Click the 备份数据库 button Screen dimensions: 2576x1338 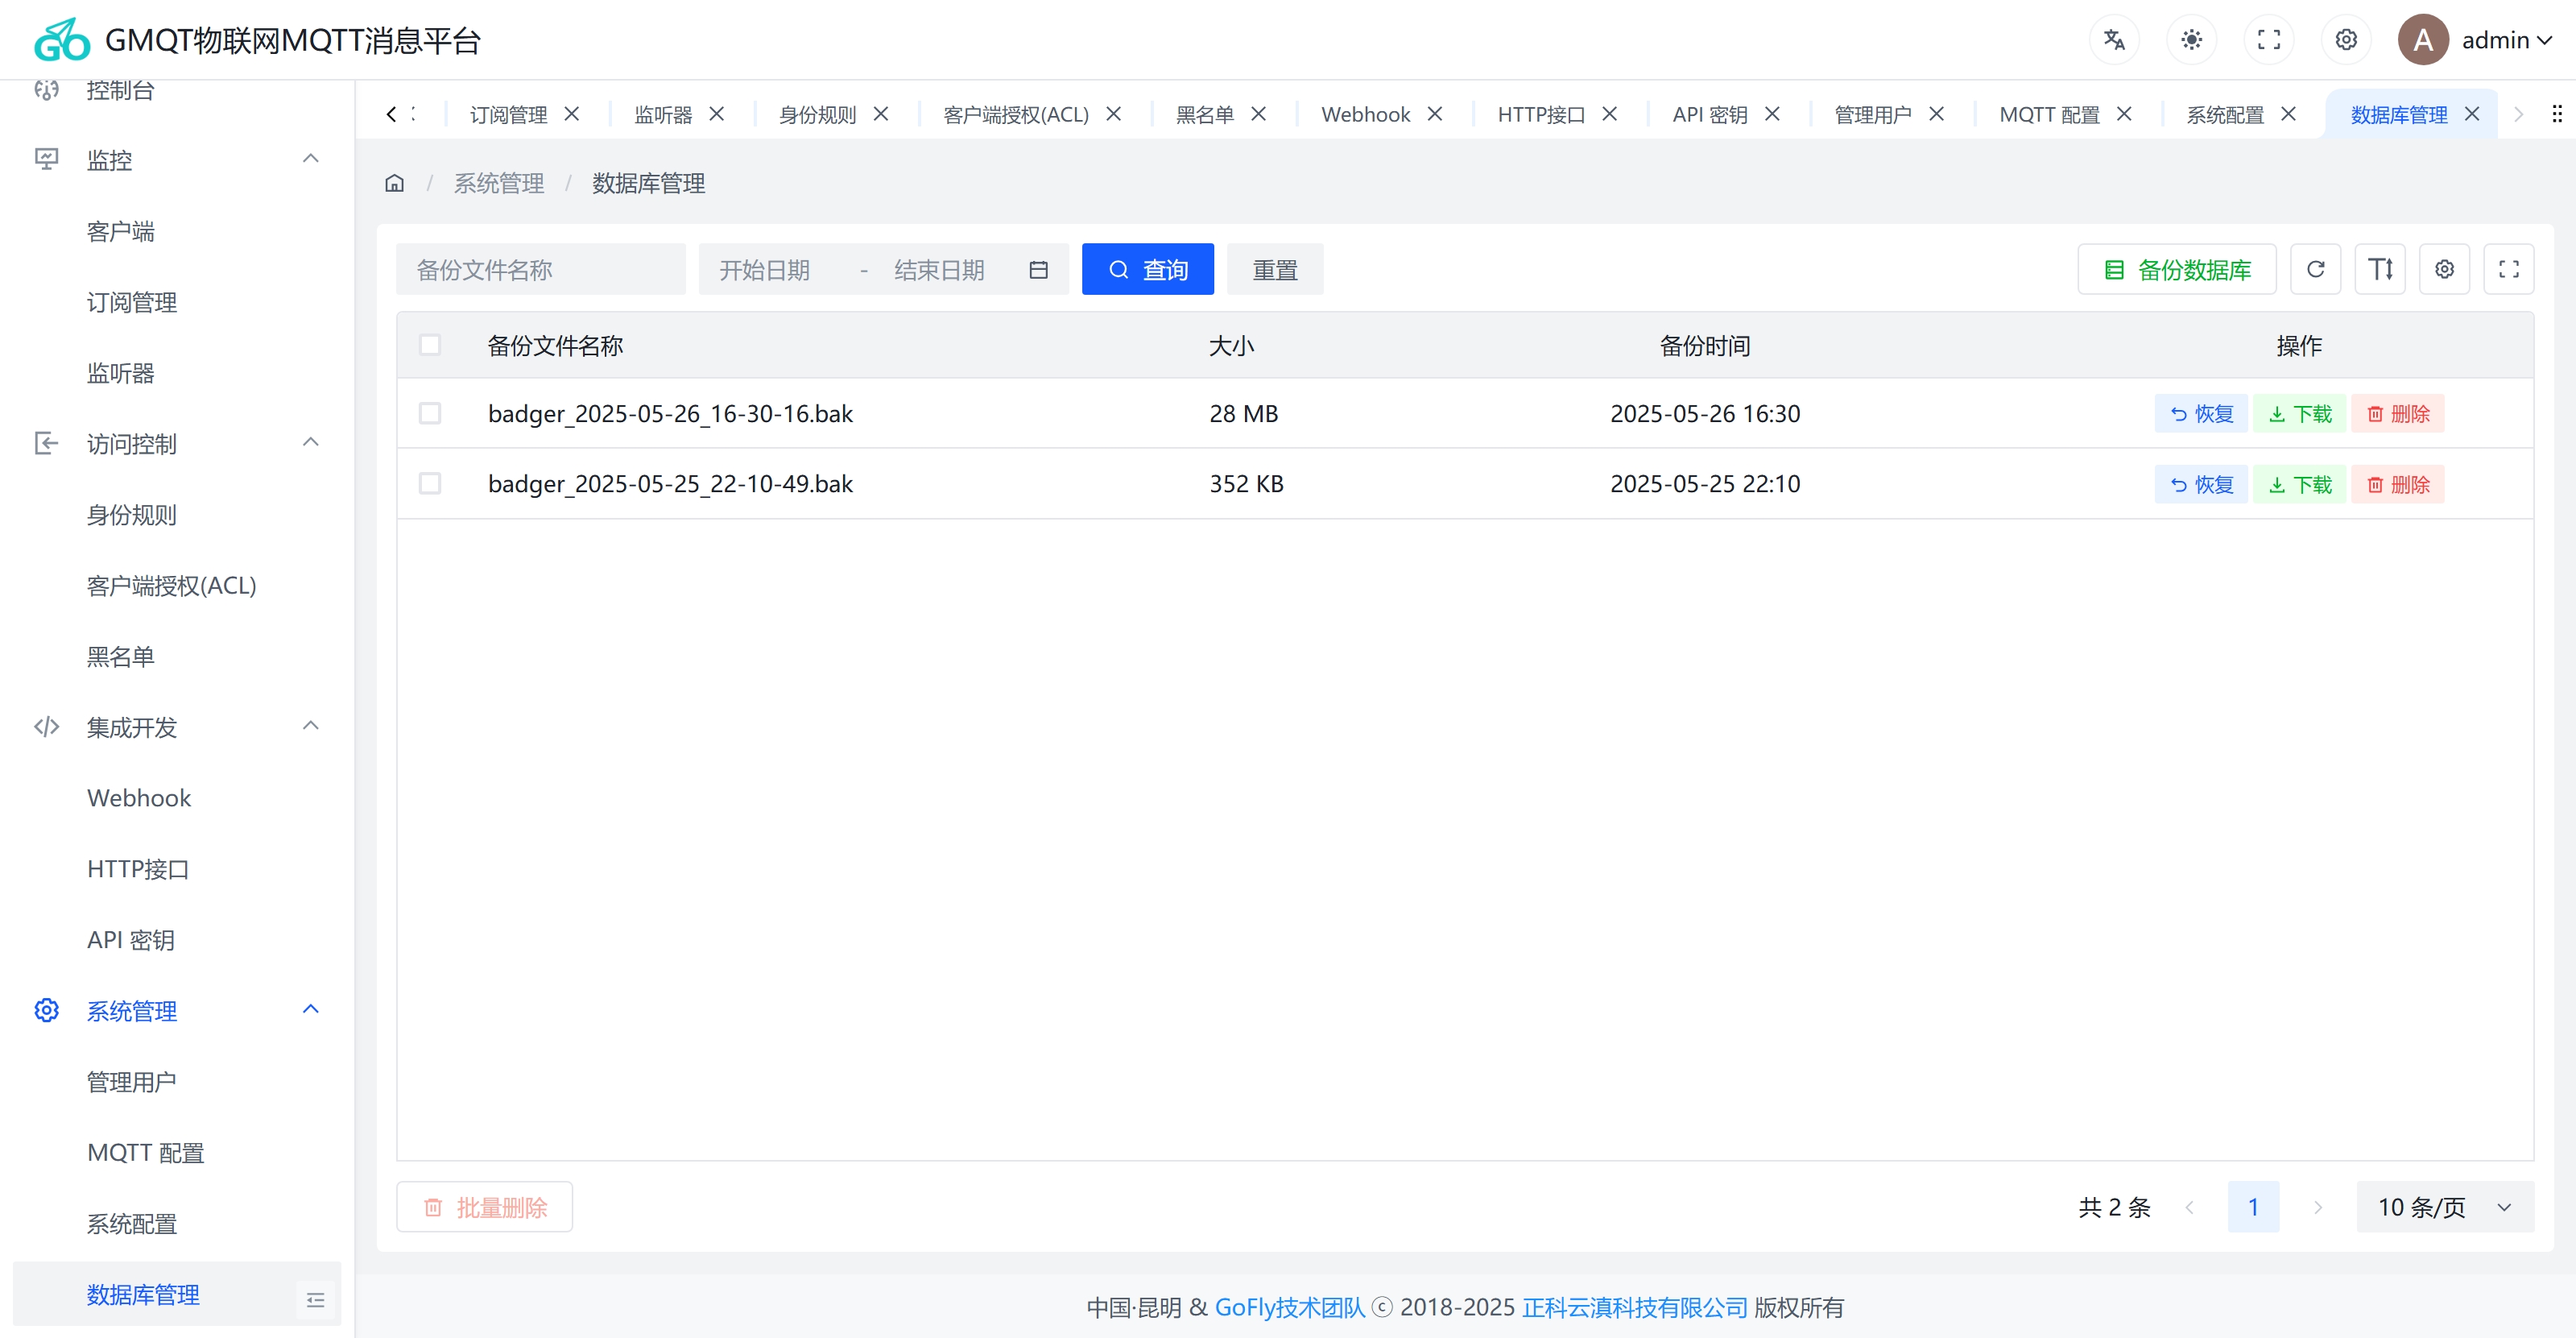(x=2176, y=268)
